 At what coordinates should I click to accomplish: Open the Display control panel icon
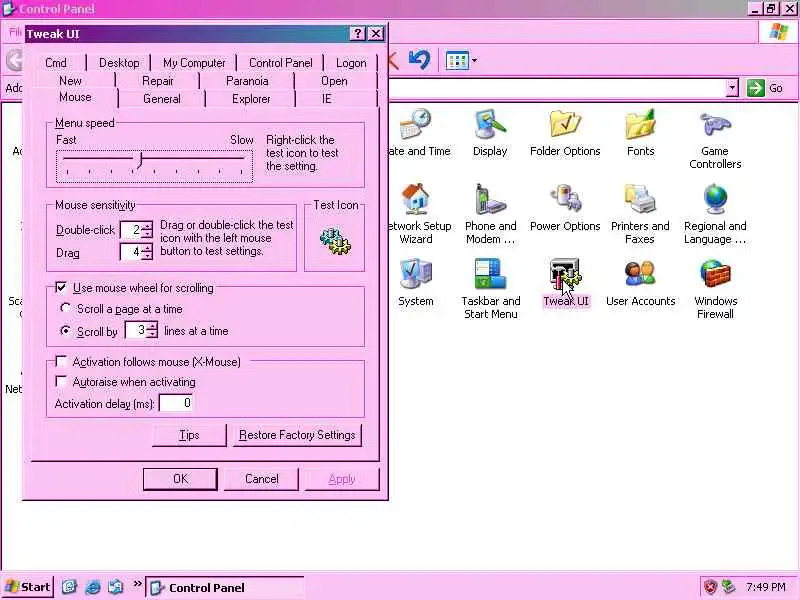coord(490,124)
